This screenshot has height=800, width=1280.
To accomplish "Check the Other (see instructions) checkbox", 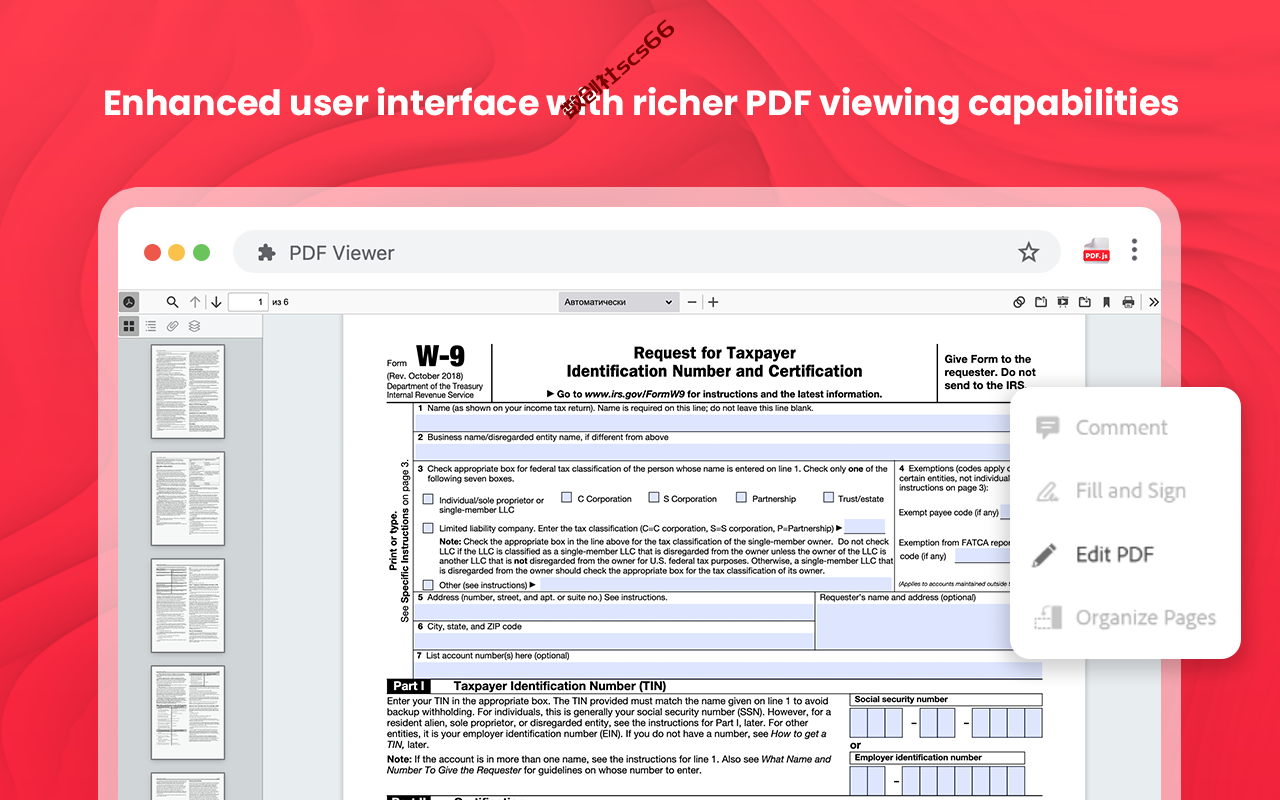I will (428, 585).
